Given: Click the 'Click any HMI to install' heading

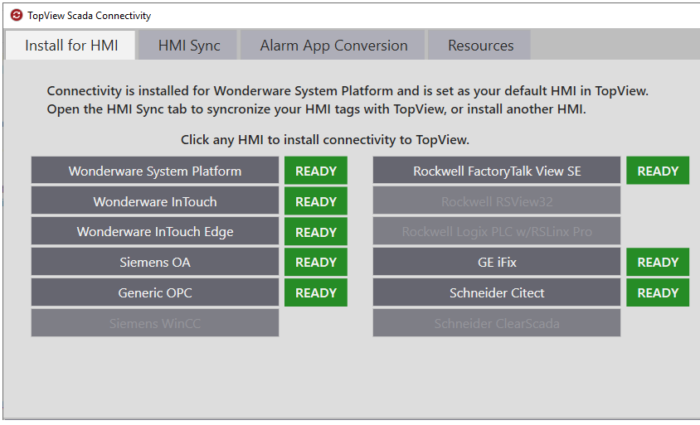Looking at the screenshot, I should coord(325,140).
